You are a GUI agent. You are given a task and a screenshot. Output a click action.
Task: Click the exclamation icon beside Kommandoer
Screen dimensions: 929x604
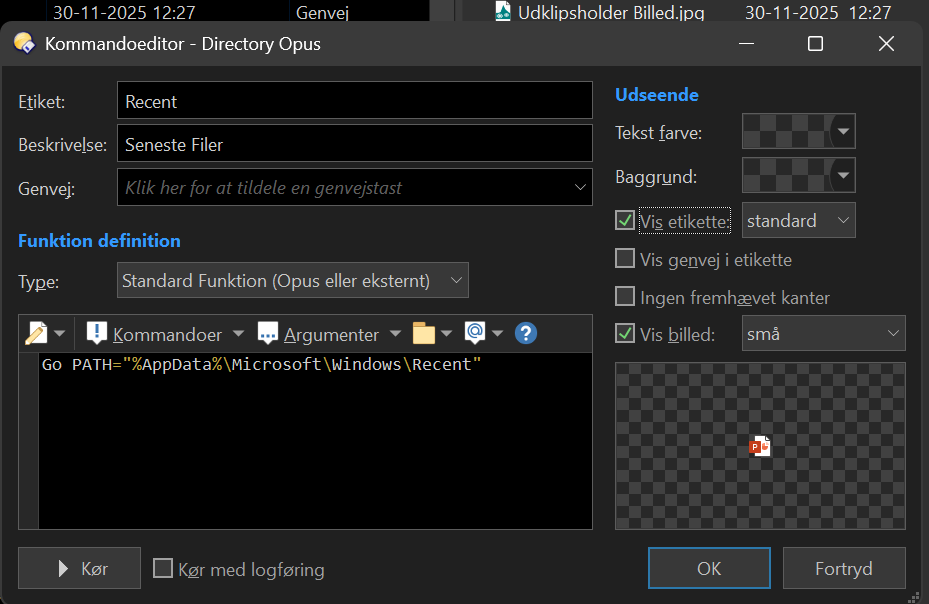[97, 334]
